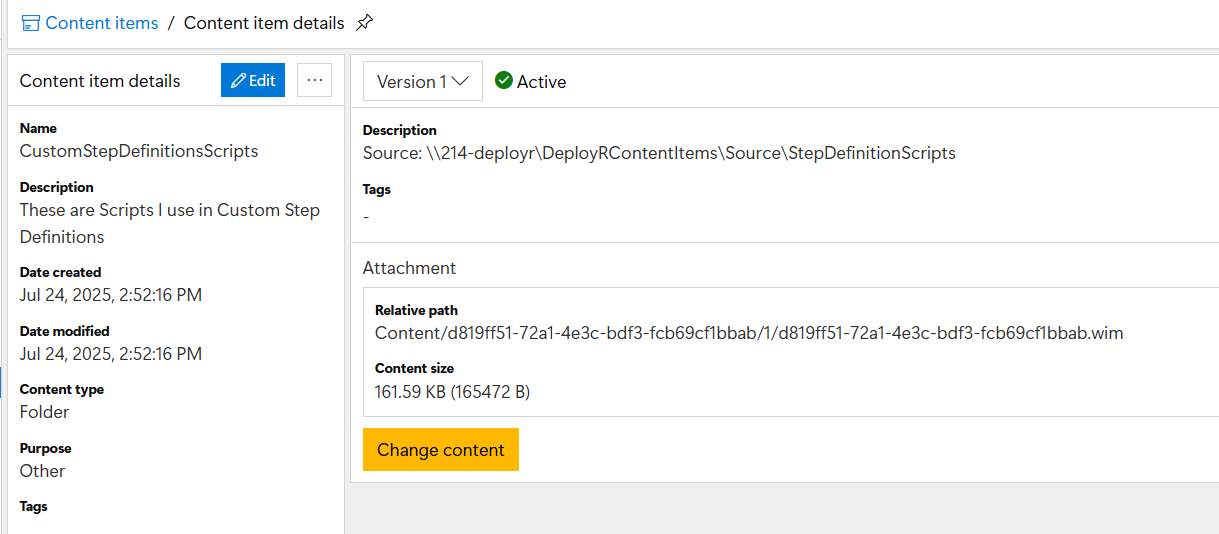Viewport: 1219px width, 534px height.
Task: Click the Date created timestamp
Action: coord(111,295)
